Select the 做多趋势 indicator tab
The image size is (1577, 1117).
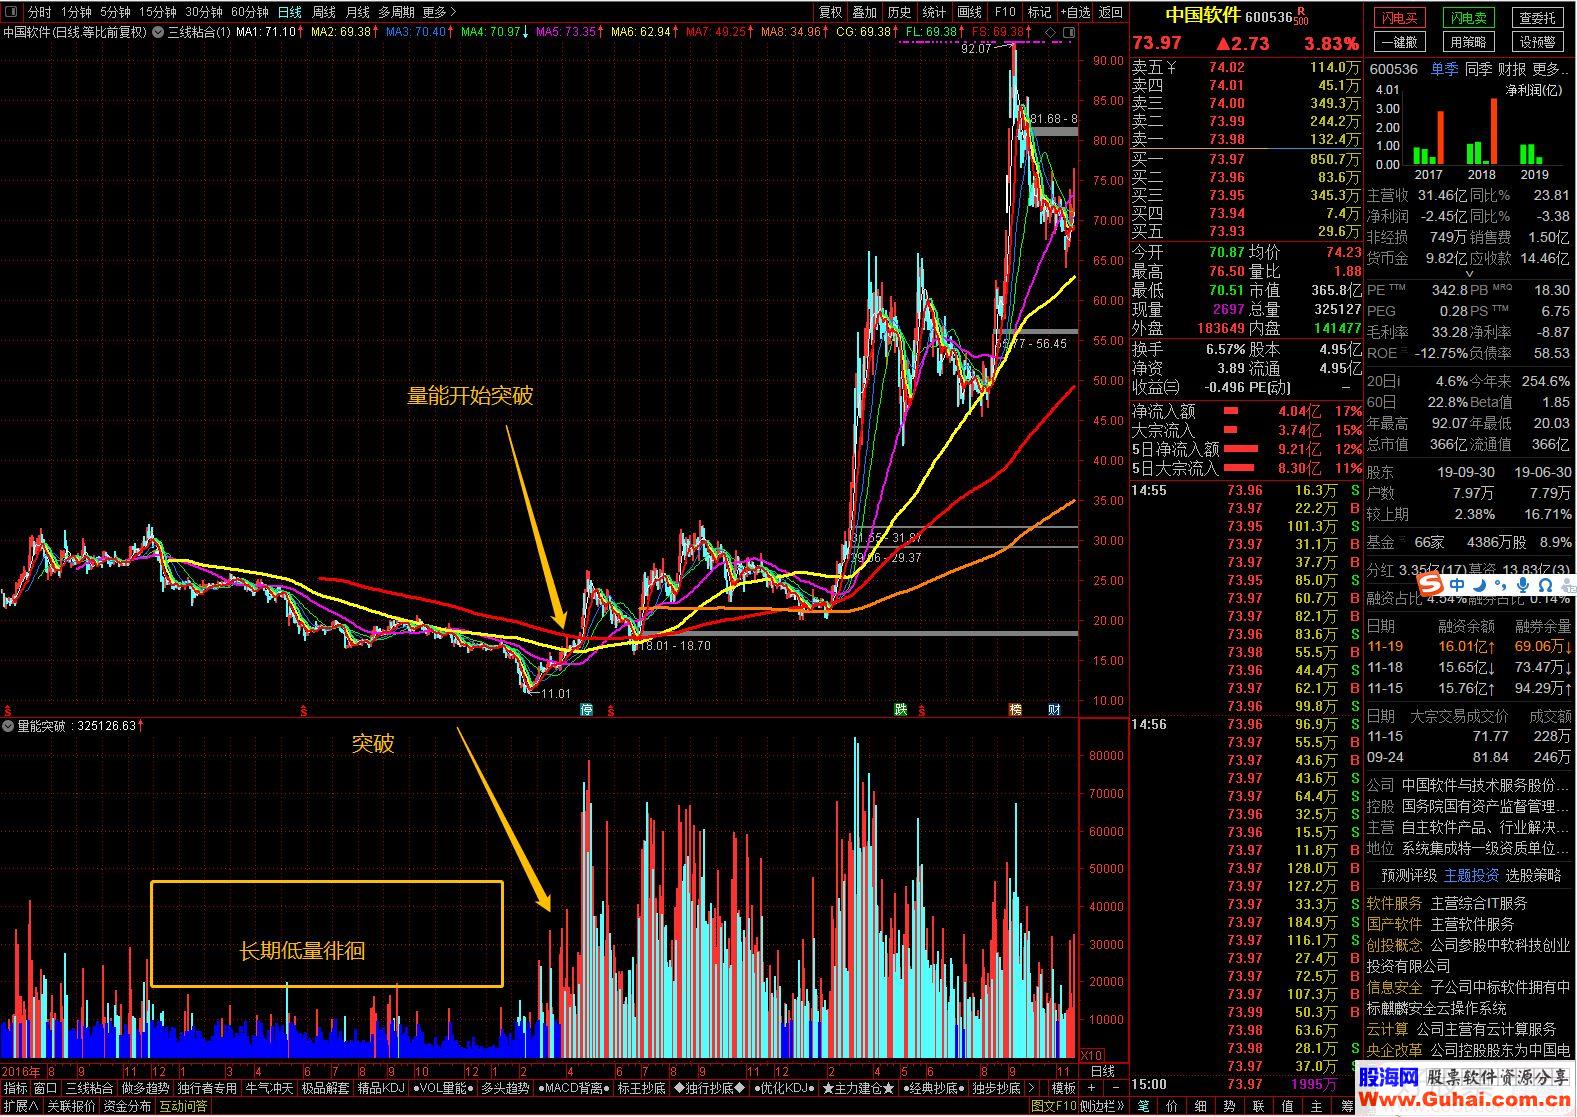tap(145, 1088)
